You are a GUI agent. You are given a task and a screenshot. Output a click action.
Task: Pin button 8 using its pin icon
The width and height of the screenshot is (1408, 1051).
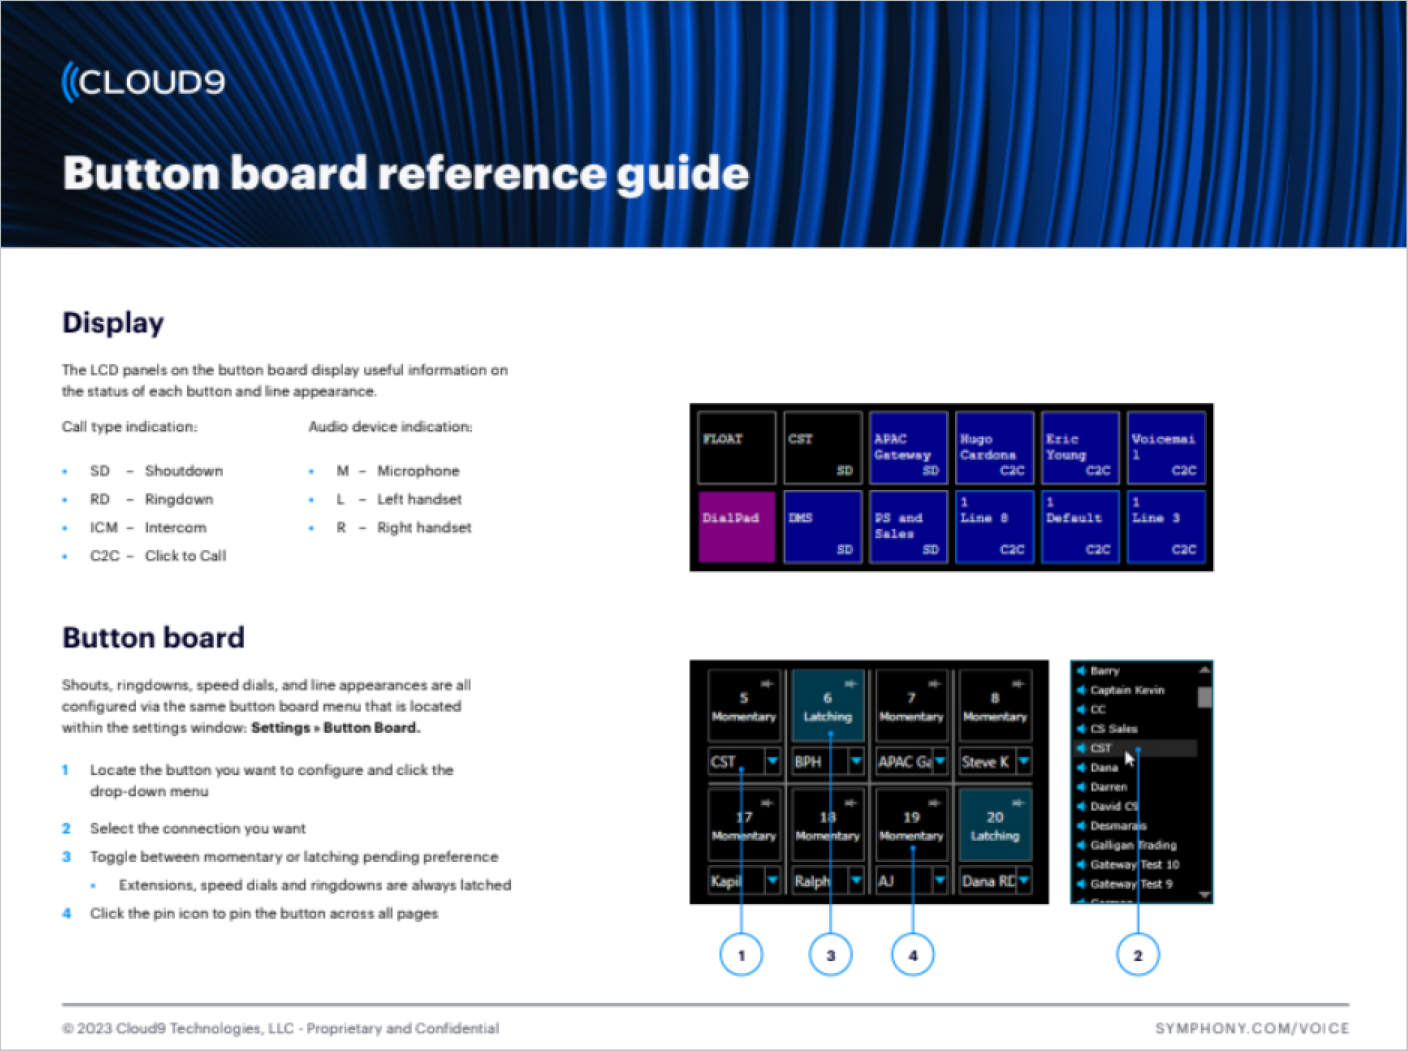(x=1018, y=683)
